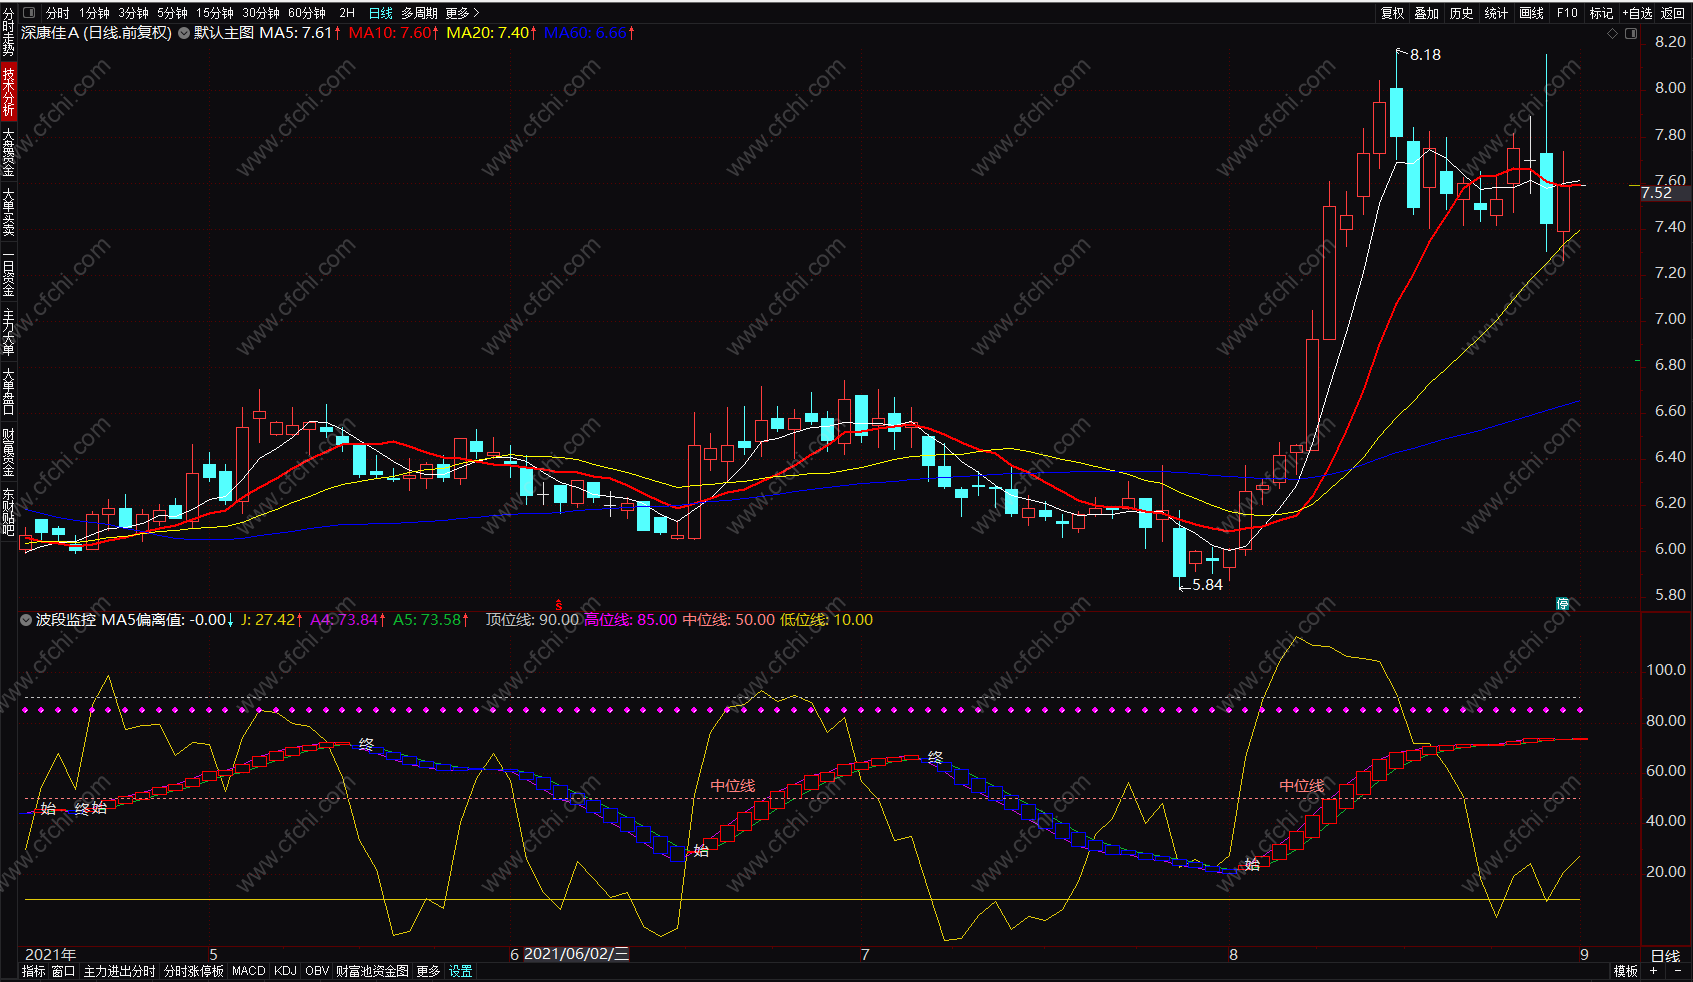This screenshot has width=1693, height=982.
Task: Select the MACD indicator
Action: pos(249,971)
